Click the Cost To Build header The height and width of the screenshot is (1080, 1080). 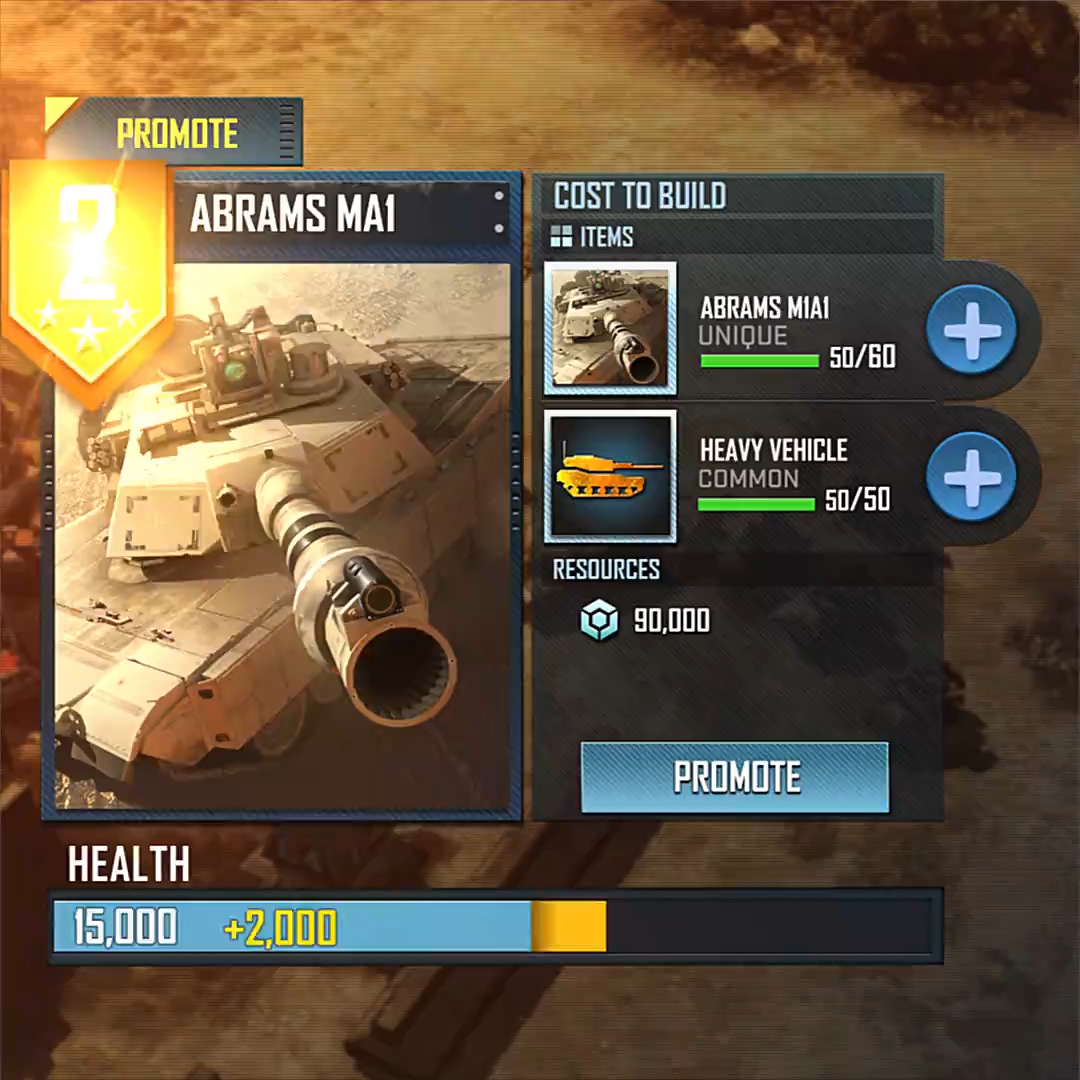640,196
